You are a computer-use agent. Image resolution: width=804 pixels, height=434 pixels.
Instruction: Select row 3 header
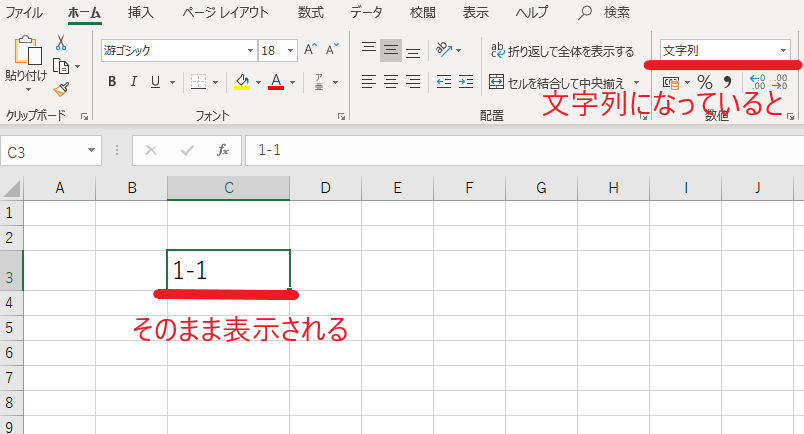(x=11, y=270)
